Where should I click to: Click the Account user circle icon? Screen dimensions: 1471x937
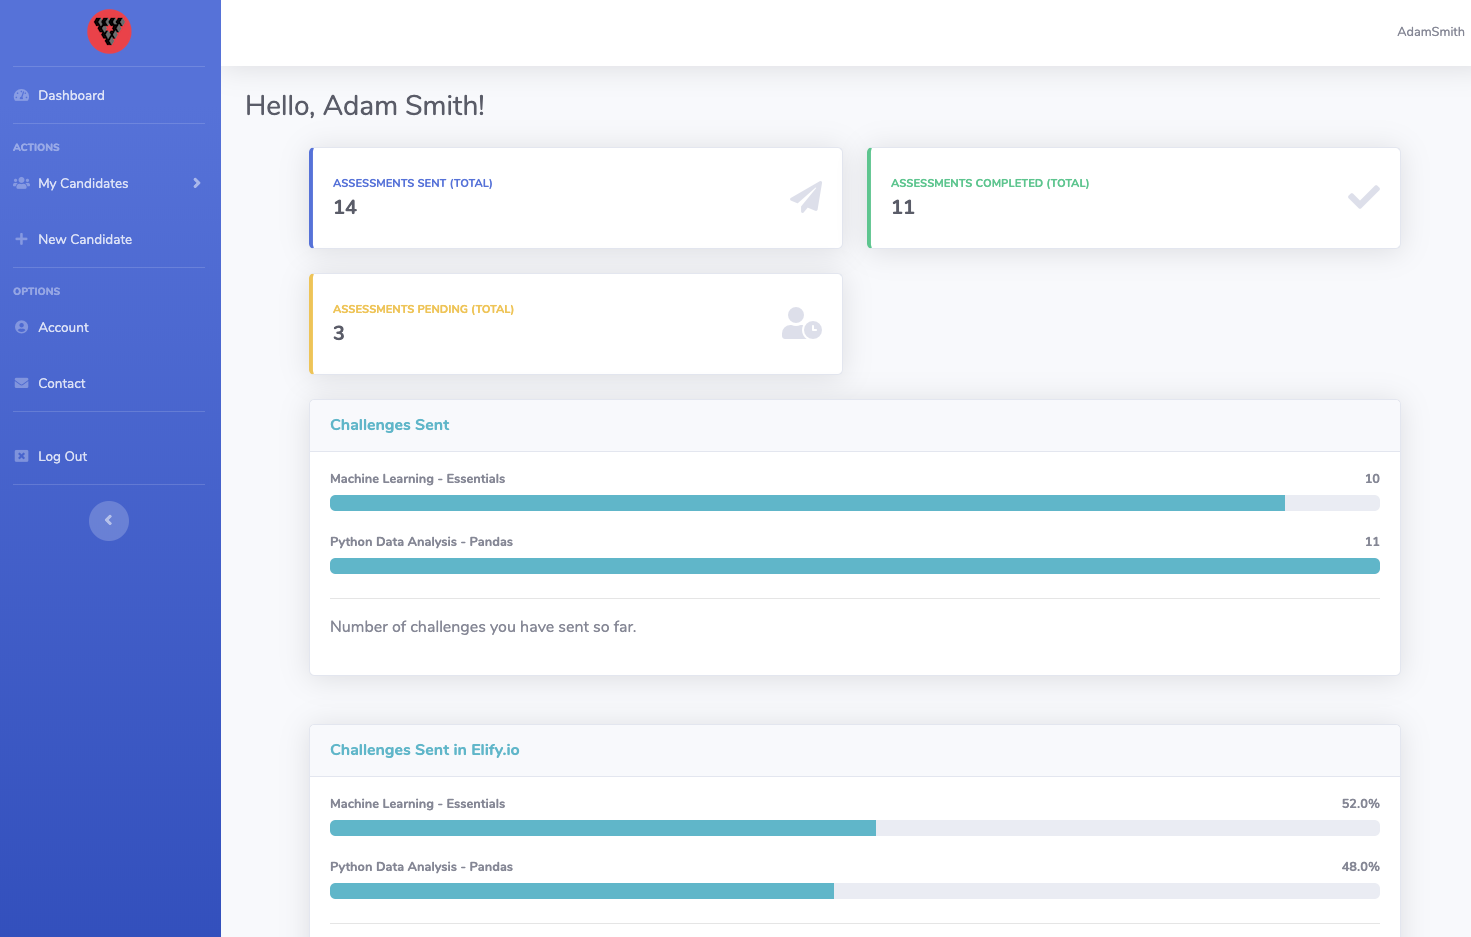point(22,328)
